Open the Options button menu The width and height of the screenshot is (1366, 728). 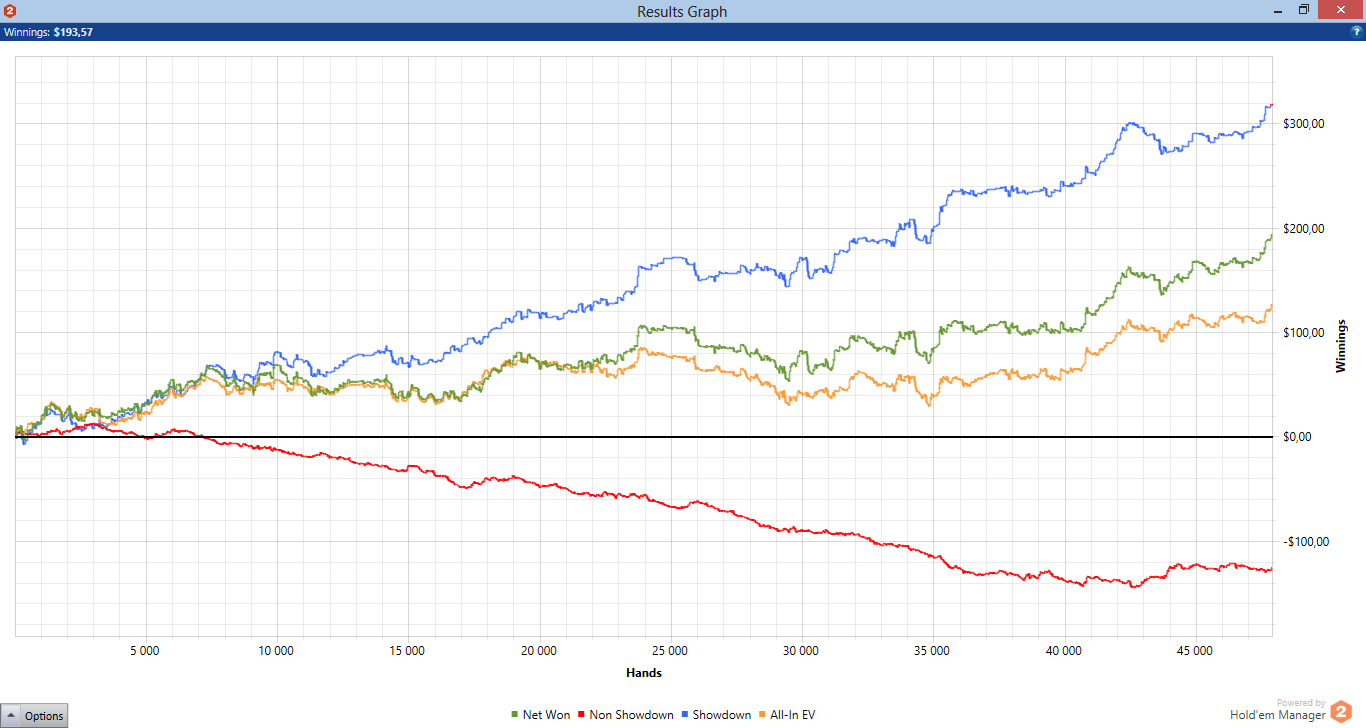[36, 715]
